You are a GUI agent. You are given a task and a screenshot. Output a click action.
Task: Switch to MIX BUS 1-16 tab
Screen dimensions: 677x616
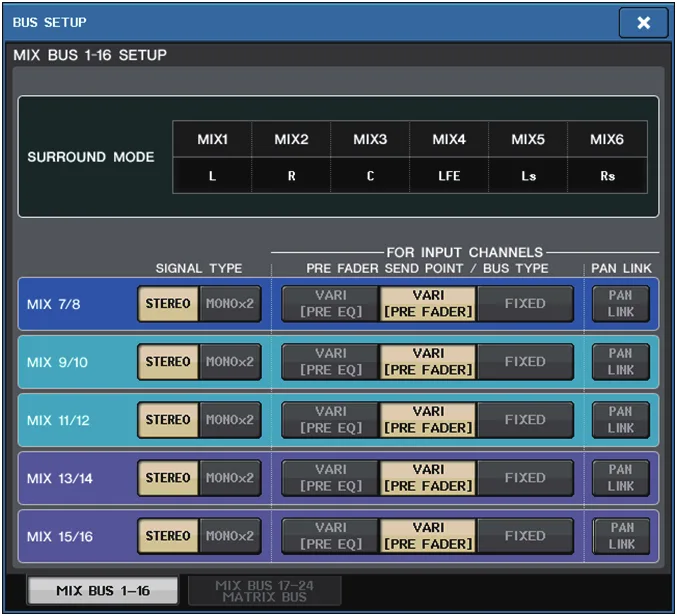(103, 590)
